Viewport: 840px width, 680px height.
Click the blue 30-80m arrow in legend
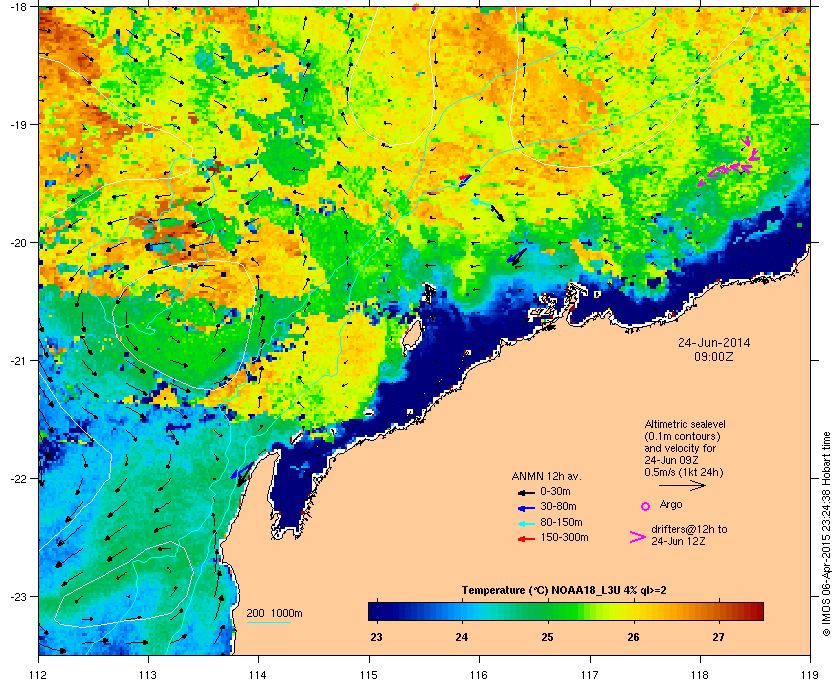[x=527, y=507]
